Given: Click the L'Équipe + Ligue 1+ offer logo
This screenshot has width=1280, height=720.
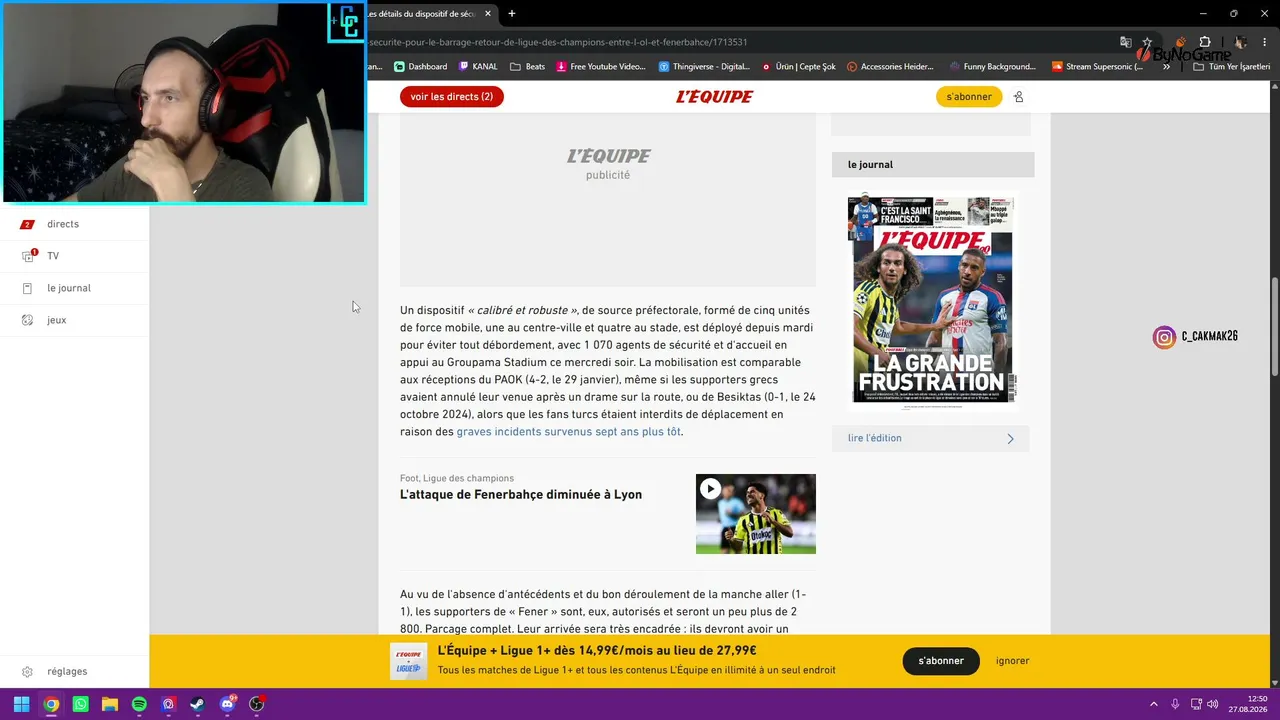Looking at the screenshot, I should (408, 661).
